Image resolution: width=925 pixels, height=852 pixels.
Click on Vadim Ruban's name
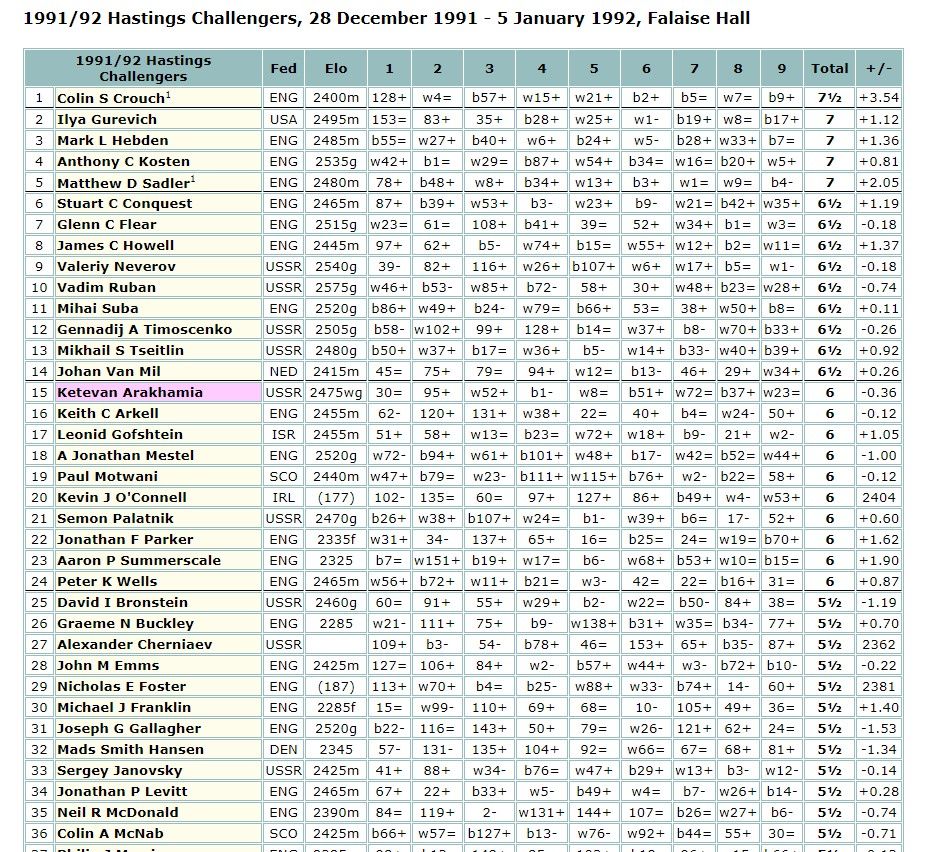click(106, 287)
